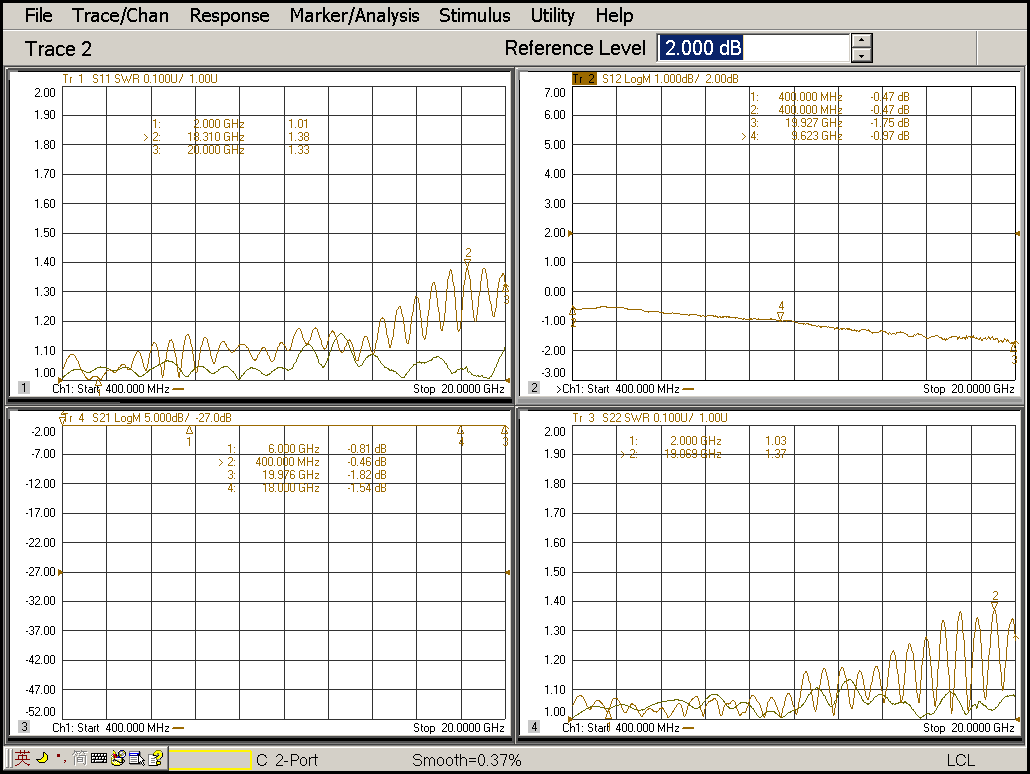The width and height of the screenshot is (1030, 774).
Task: Click marker 1 triangle on S21 plot
Action: (x=189, y=430)
